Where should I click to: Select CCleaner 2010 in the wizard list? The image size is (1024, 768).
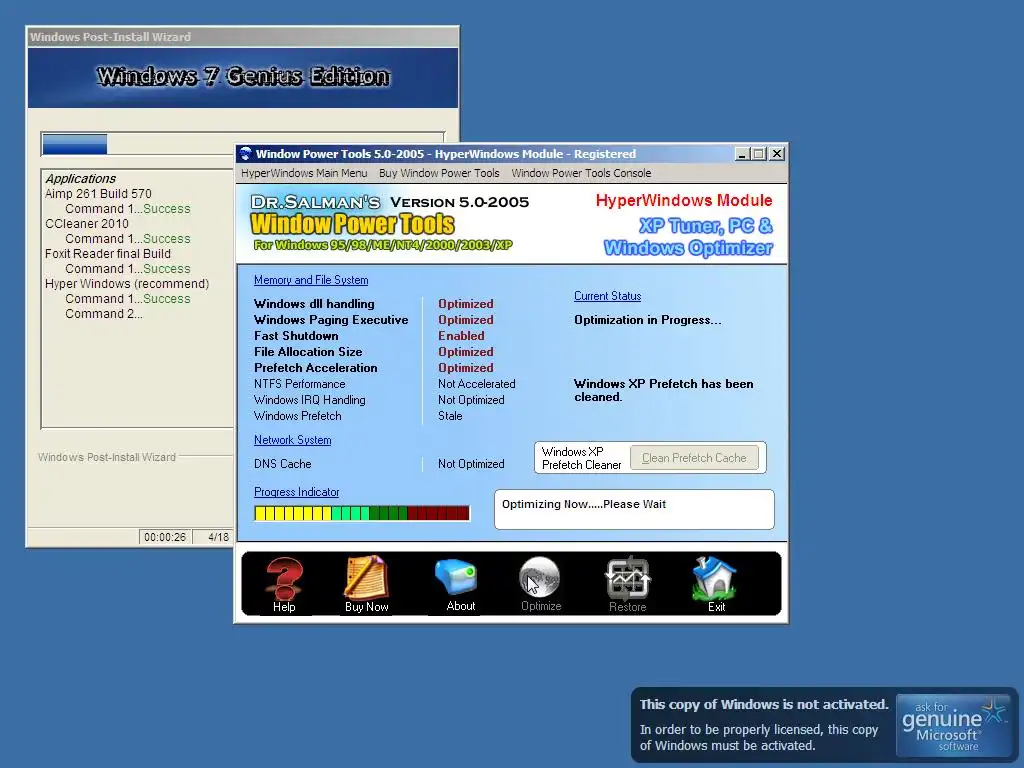[x=87, y=224]
